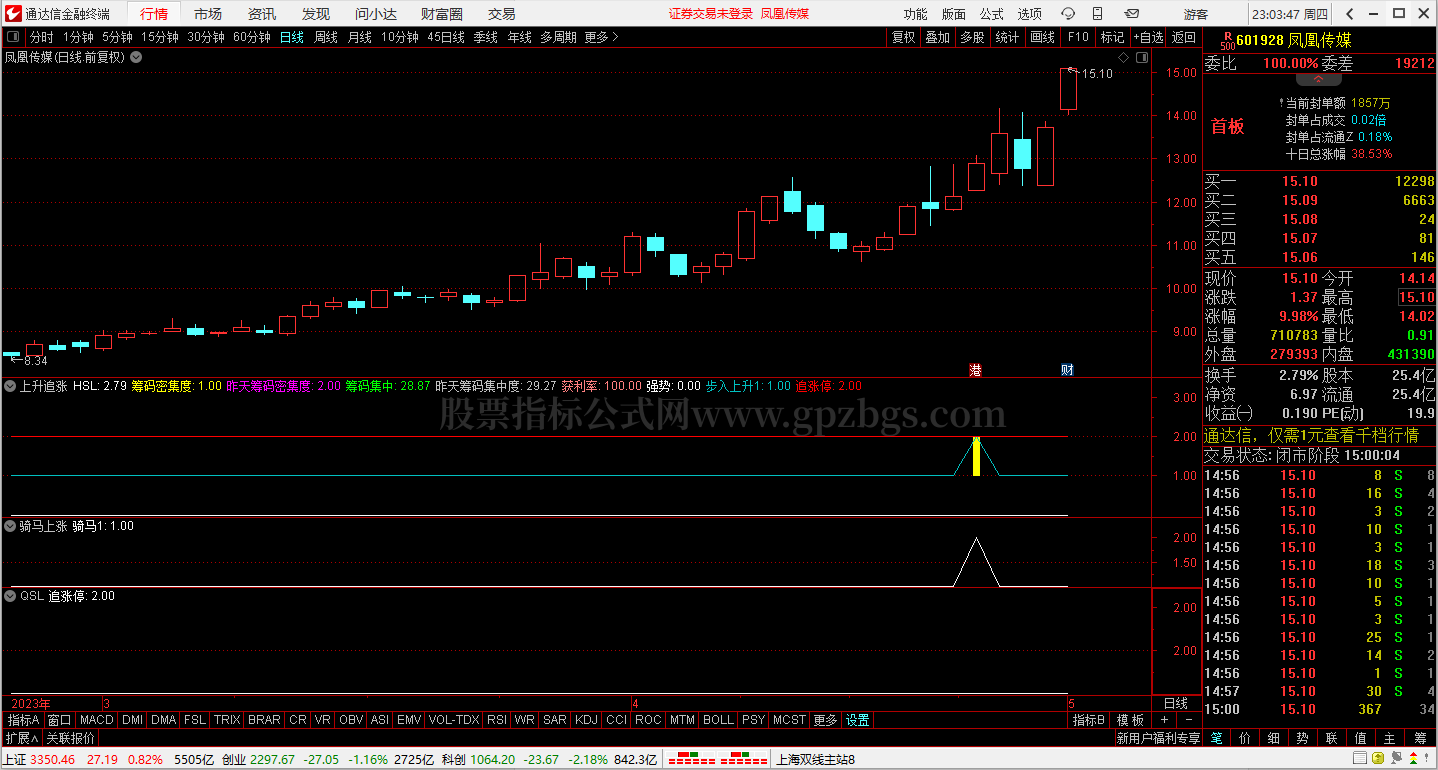Switch tick panel to 笔 mode

[1216, 738]
